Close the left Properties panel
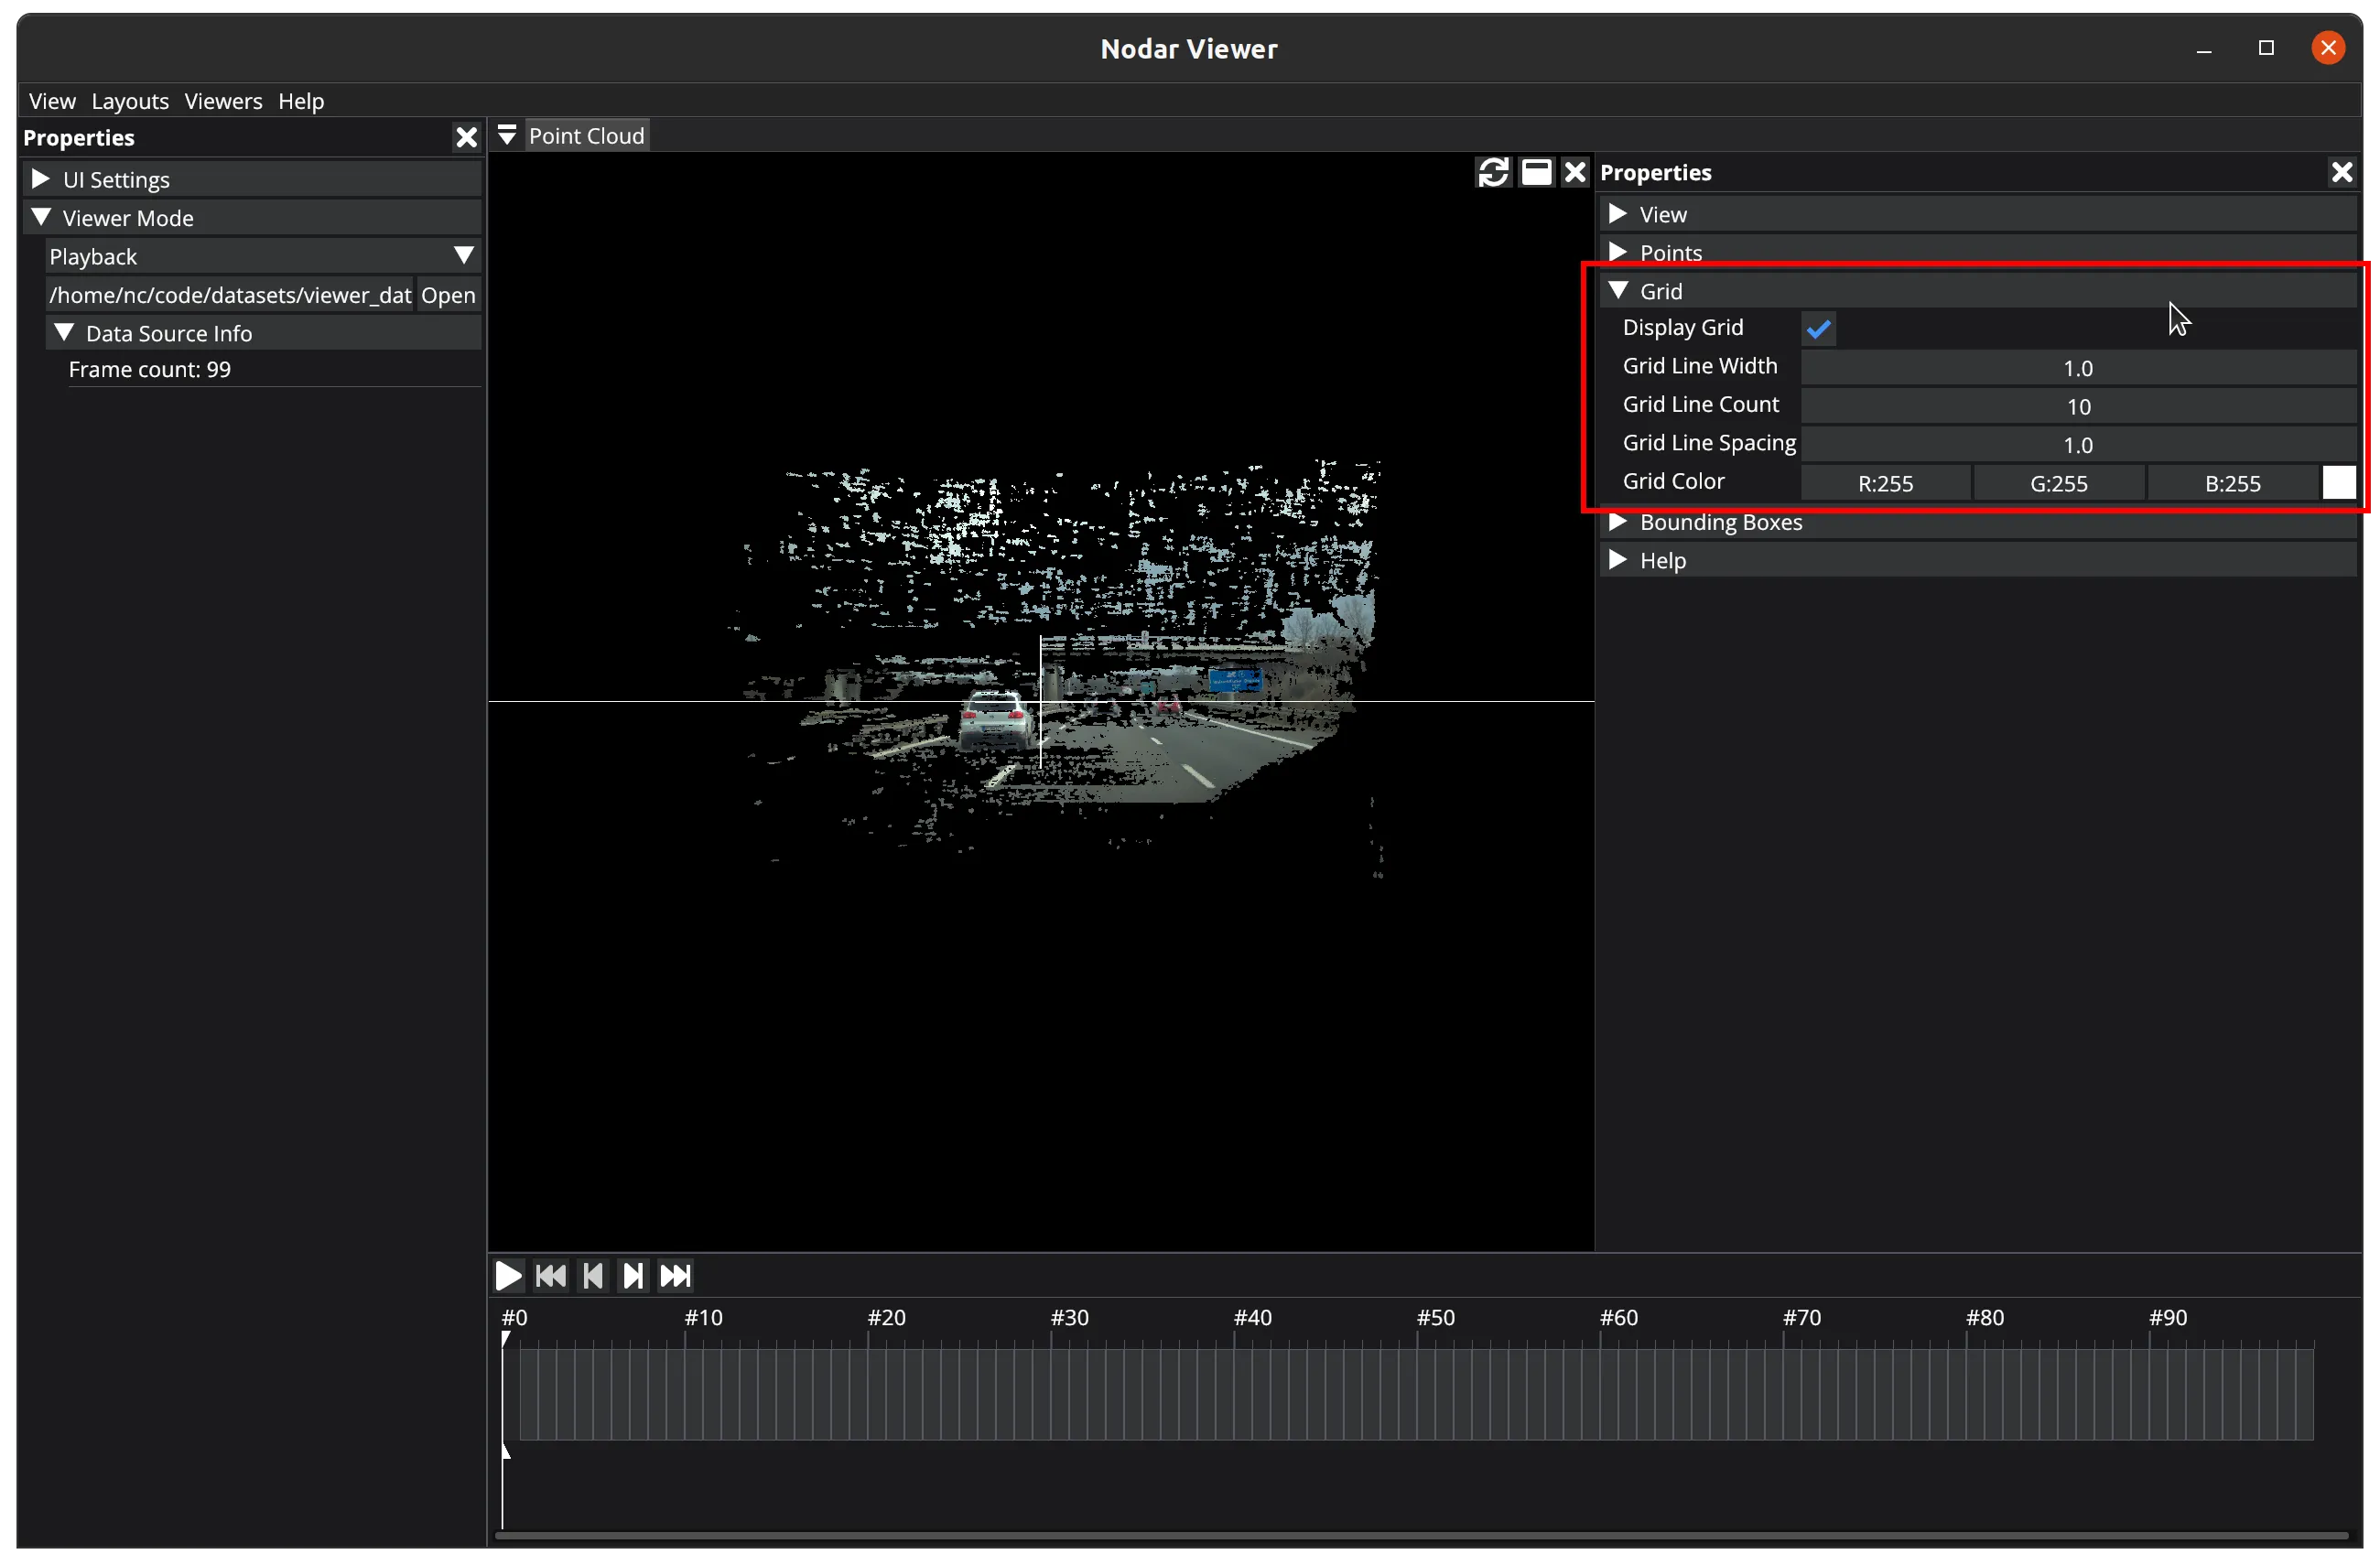Viewport: 2380px width, 1565px height. pos(466,137)
